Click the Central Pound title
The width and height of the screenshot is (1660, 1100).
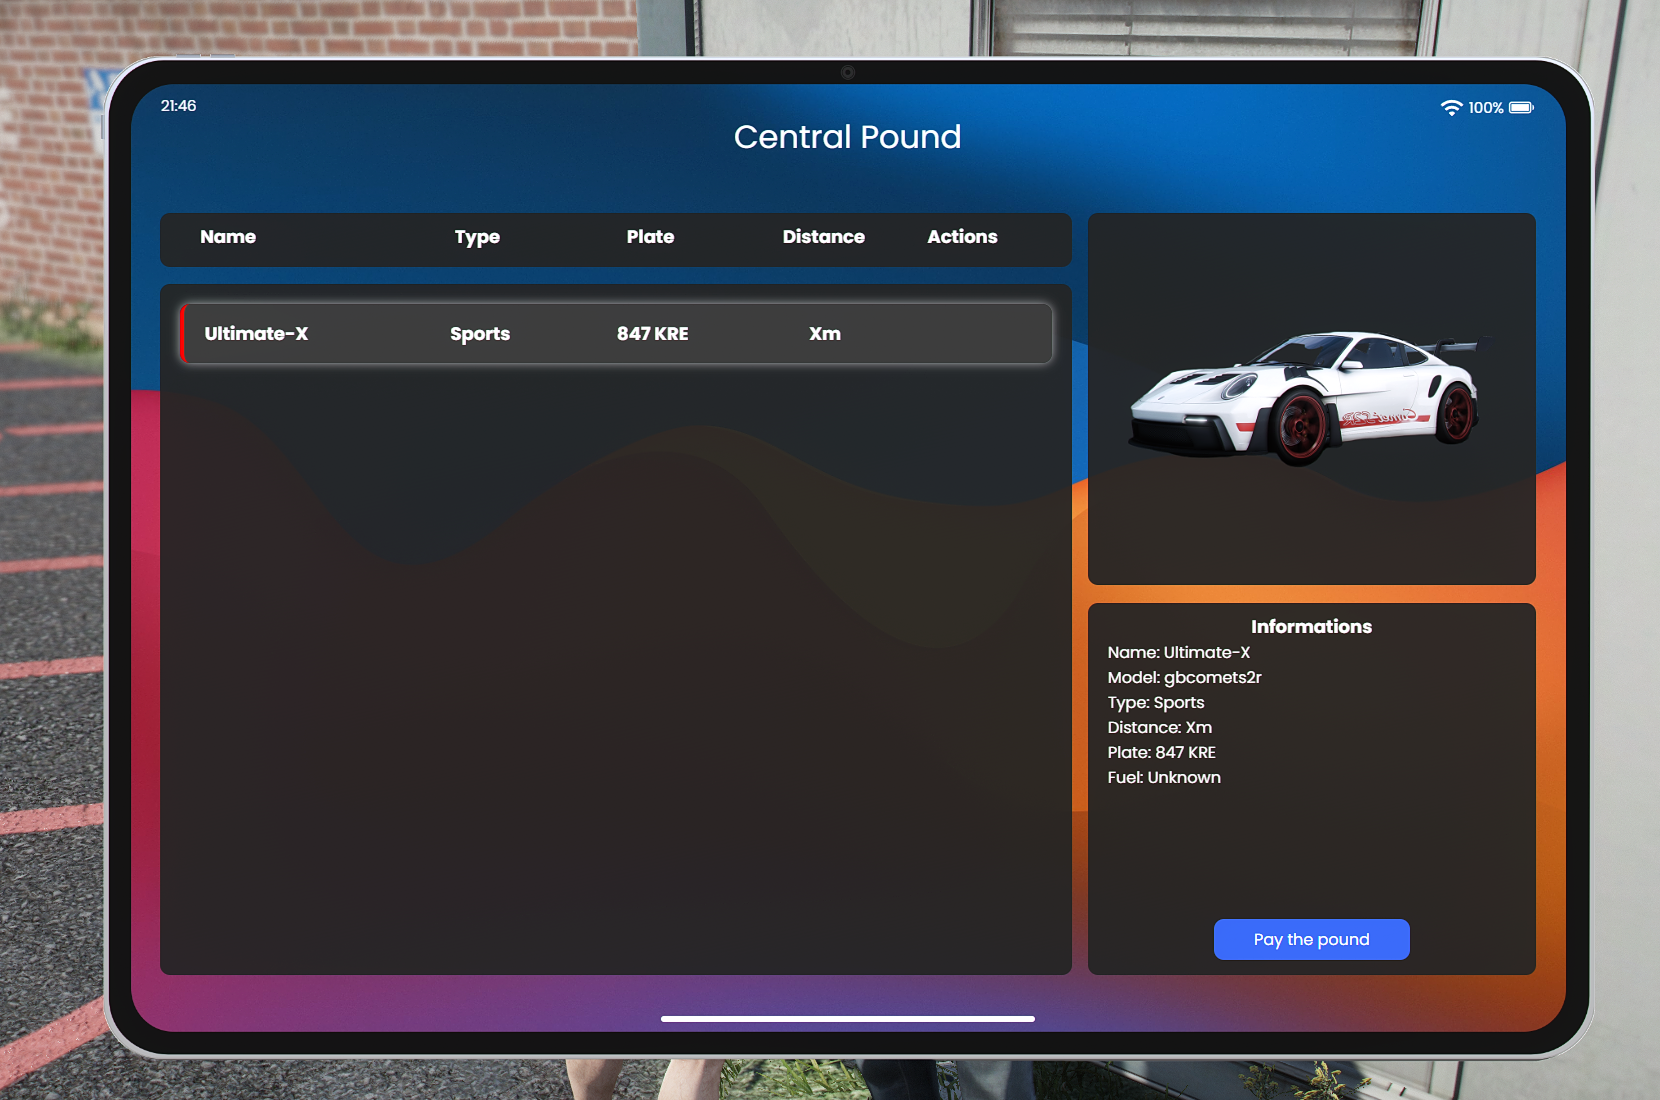point(847,137)
